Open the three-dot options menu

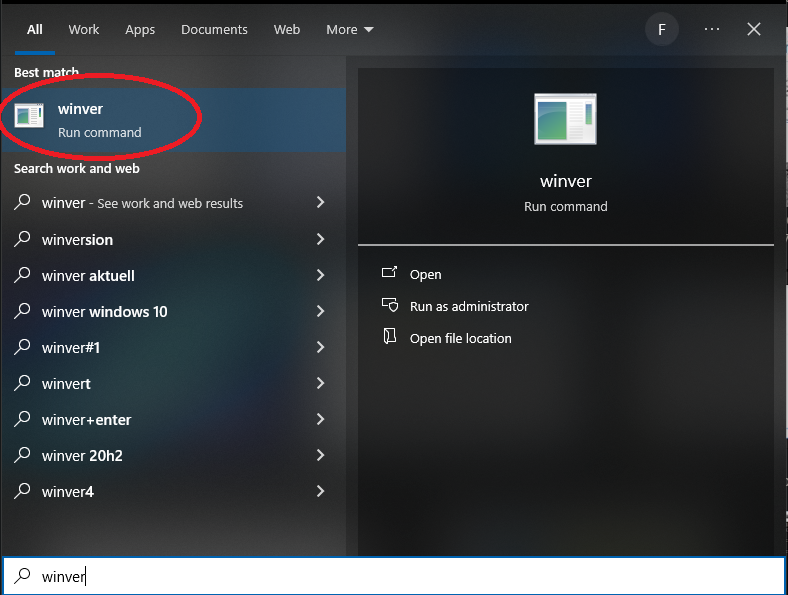tap(712, 29)
